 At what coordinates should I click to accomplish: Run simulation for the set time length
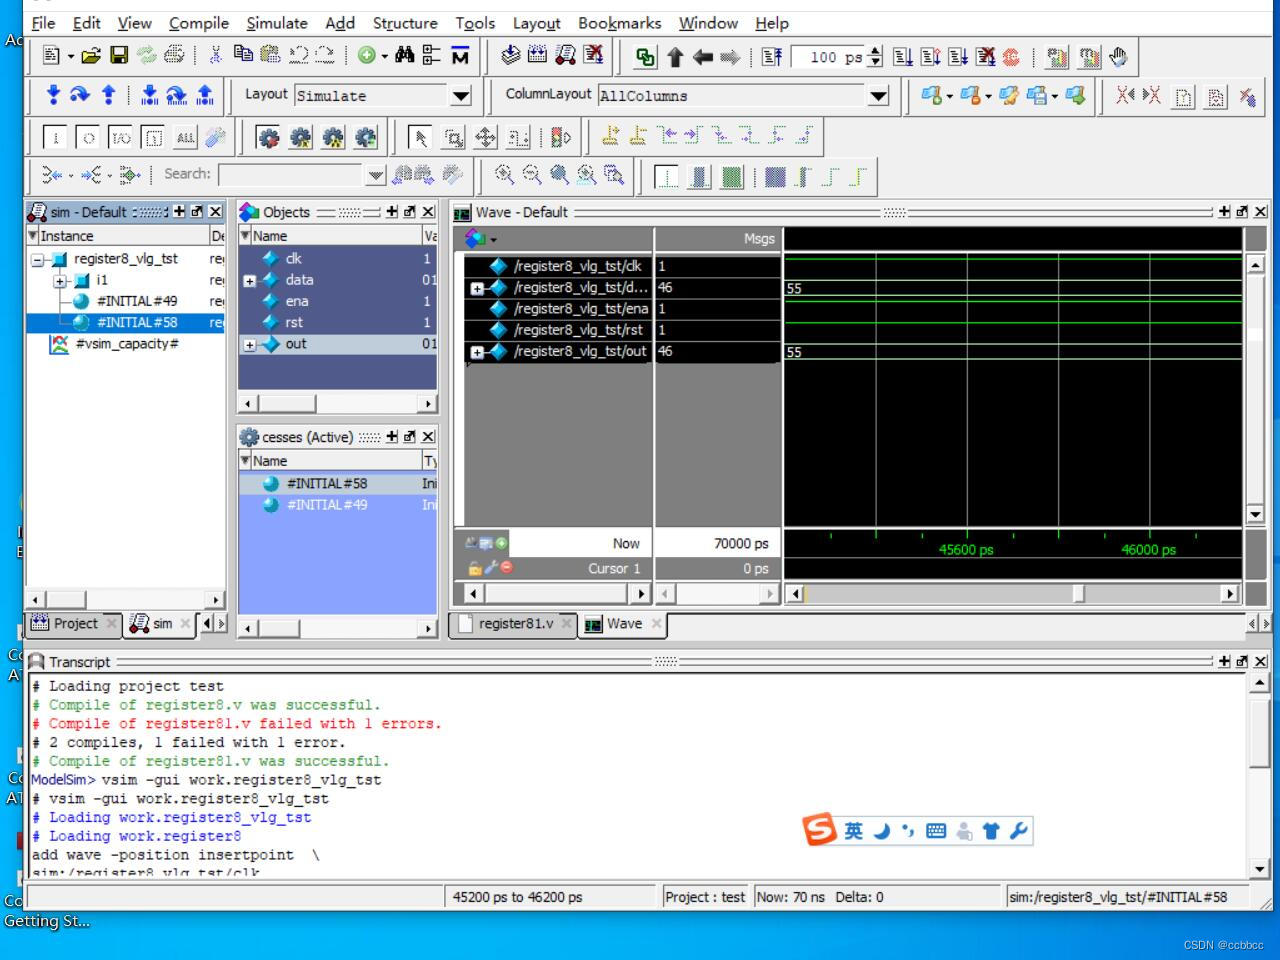pos(903,57)
